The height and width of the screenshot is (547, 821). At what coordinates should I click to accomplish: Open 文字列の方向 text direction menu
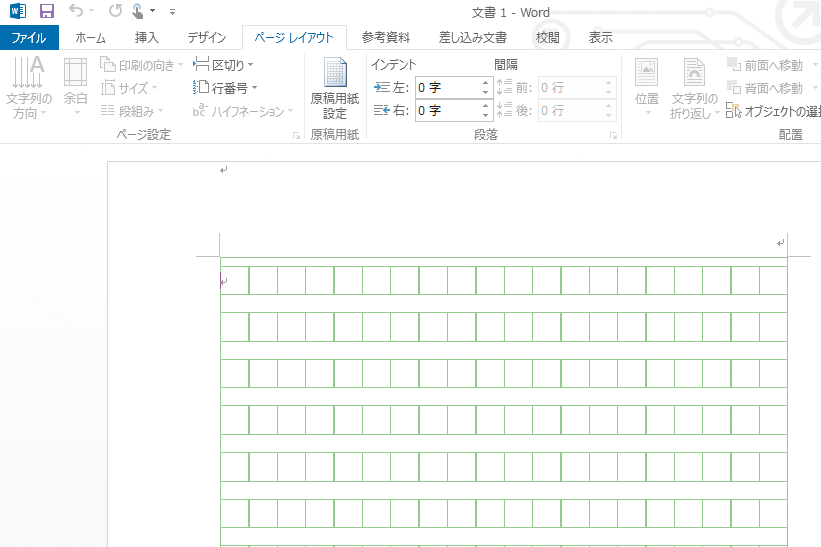[28, 88]
